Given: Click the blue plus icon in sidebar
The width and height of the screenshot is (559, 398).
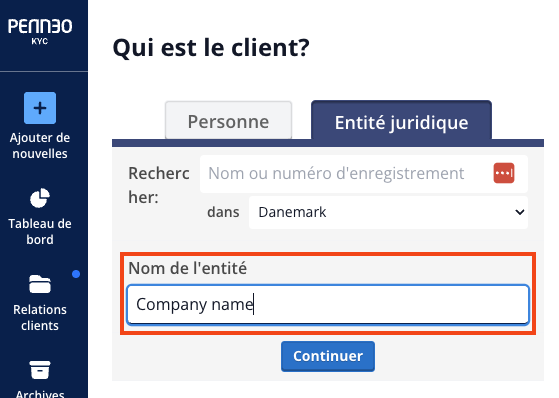Looking at the screenshot, I should point(40,108).
